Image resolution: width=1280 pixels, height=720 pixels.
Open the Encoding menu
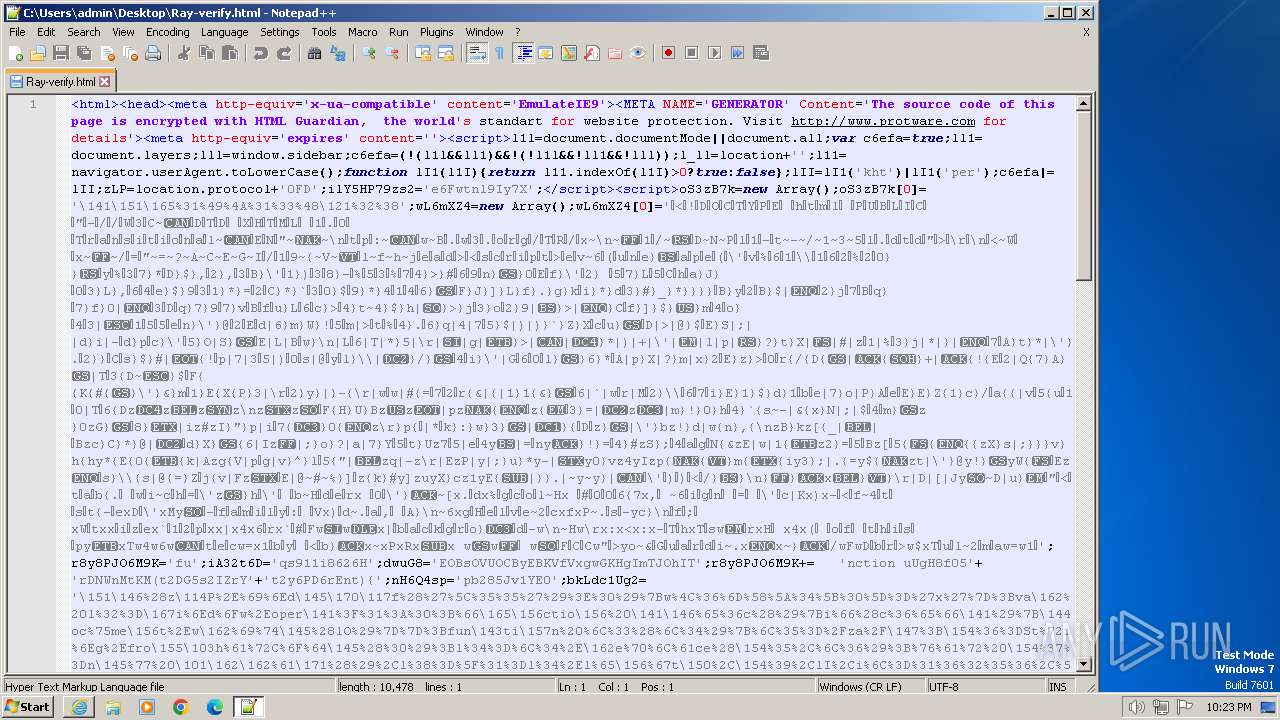pos(168,32)
